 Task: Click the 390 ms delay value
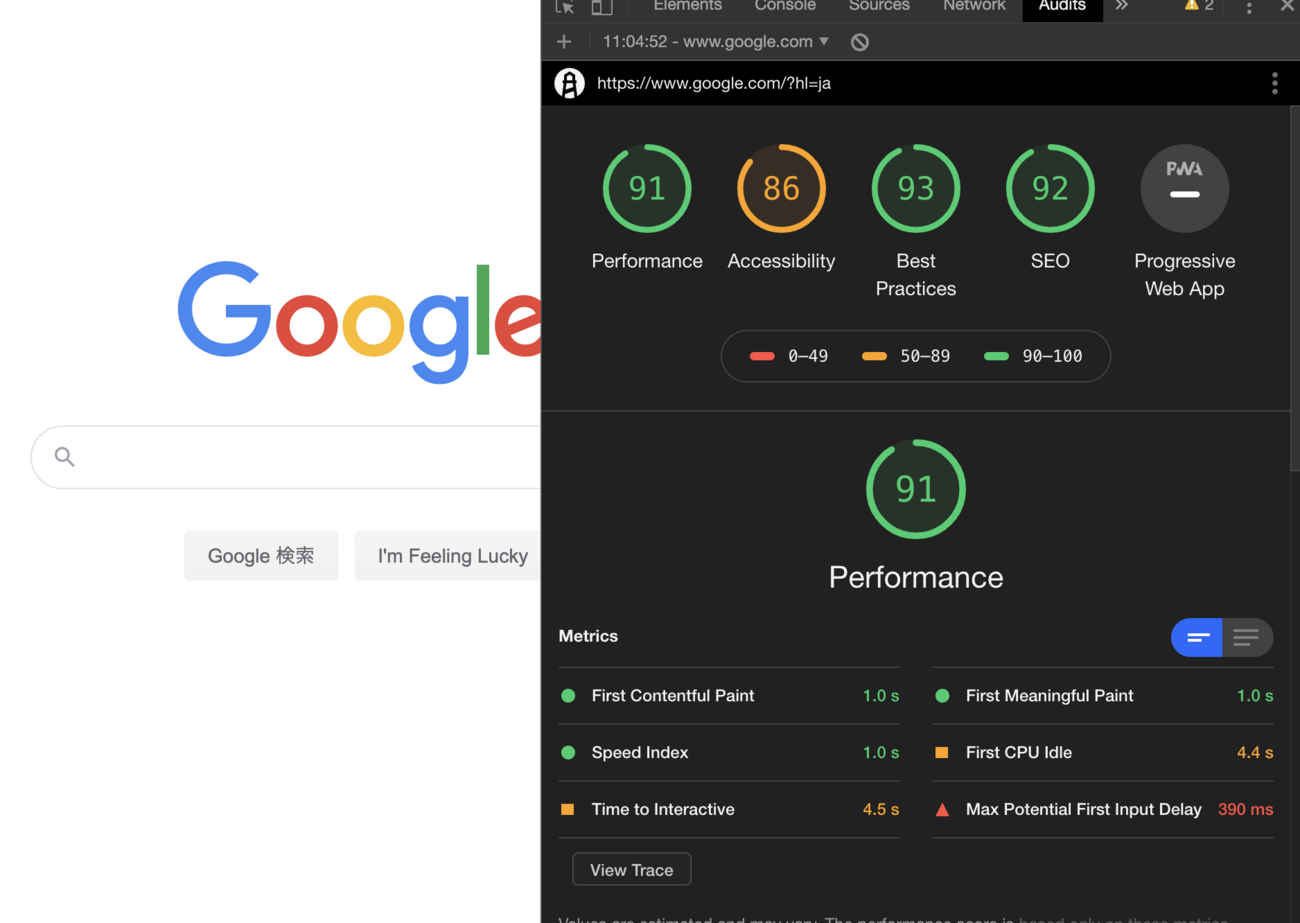[x=1245, y=810]
